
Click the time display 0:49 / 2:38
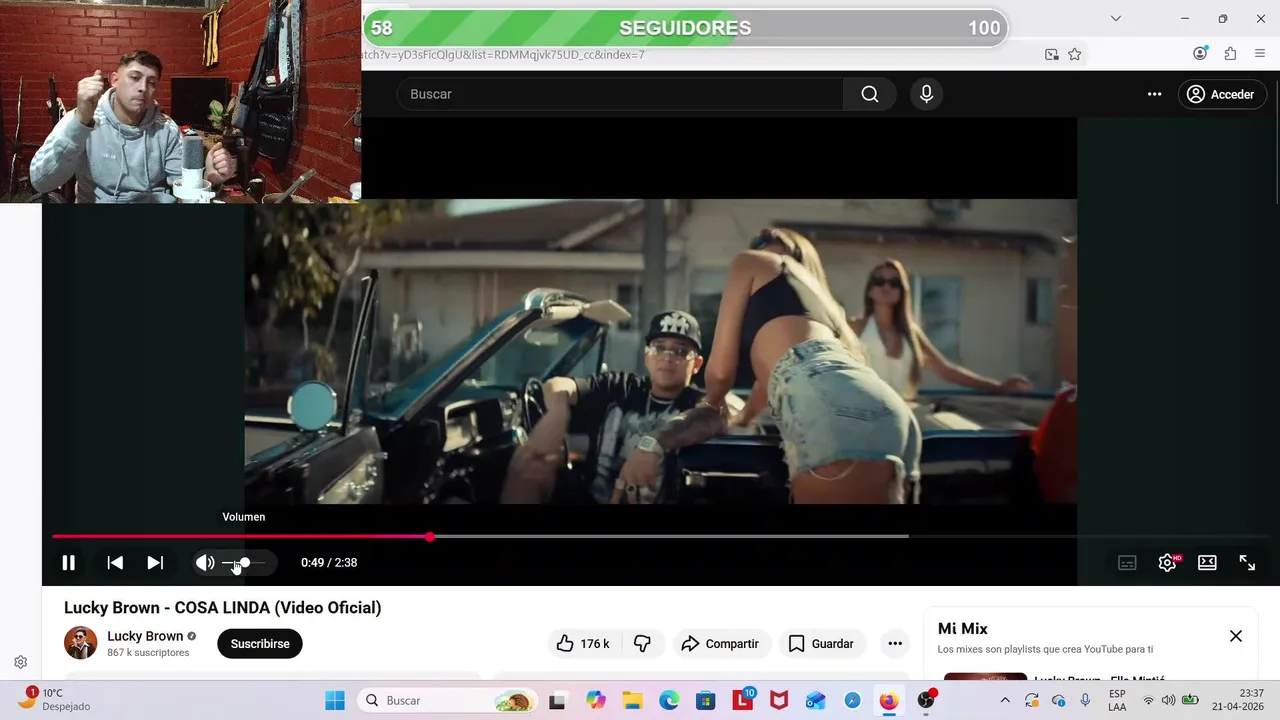click(x=329, y=563)
